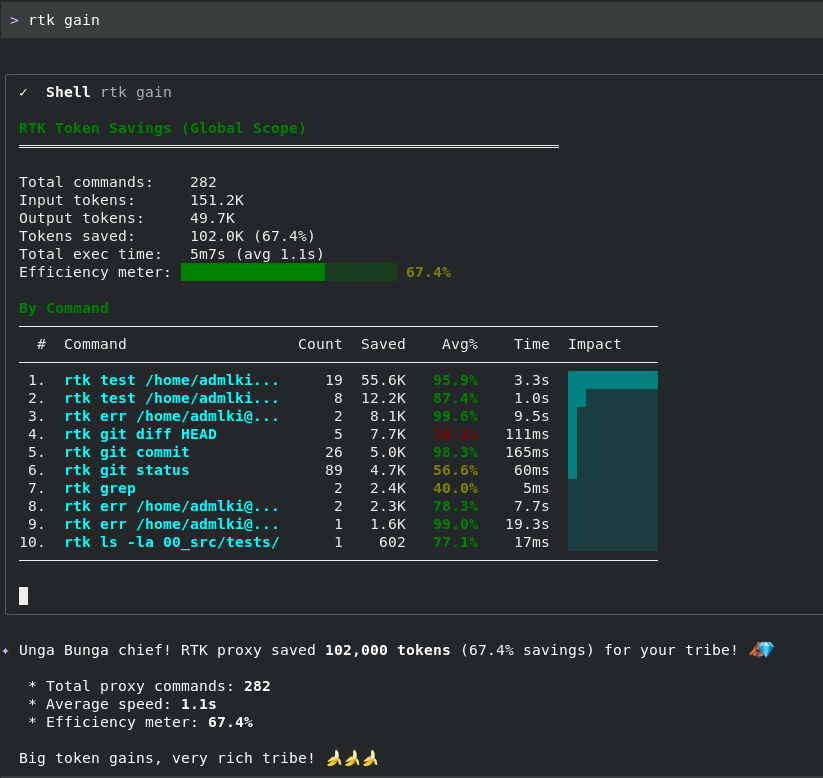Click the 'Count' column header
823x778 pixels.
pyautogui.click(x=320, y=344)
